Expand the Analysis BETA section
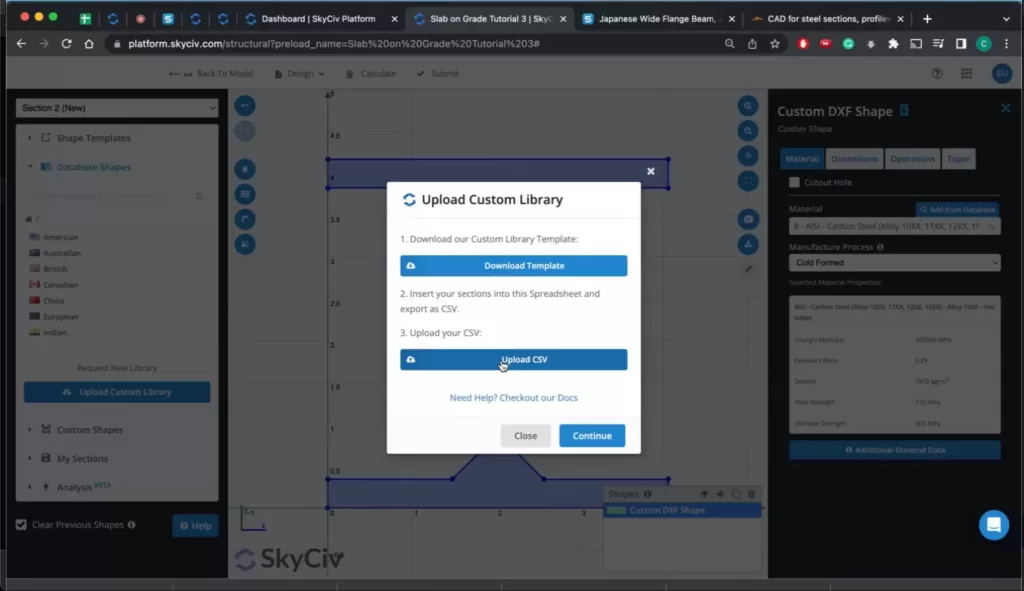Viewport: 1024px width, 591px height. (x=83, y=487)
